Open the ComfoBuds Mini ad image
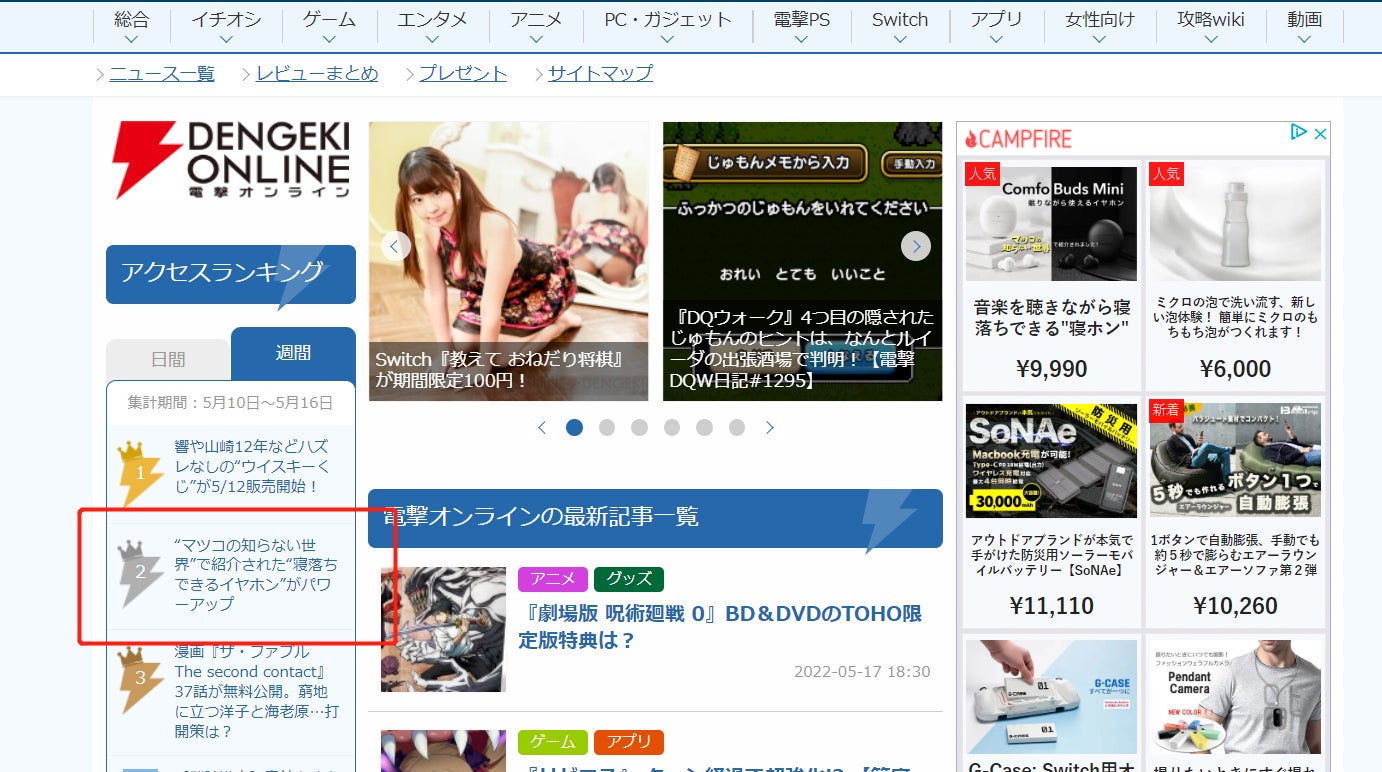The image size is (1382, 772). (x=1051, y=224)
